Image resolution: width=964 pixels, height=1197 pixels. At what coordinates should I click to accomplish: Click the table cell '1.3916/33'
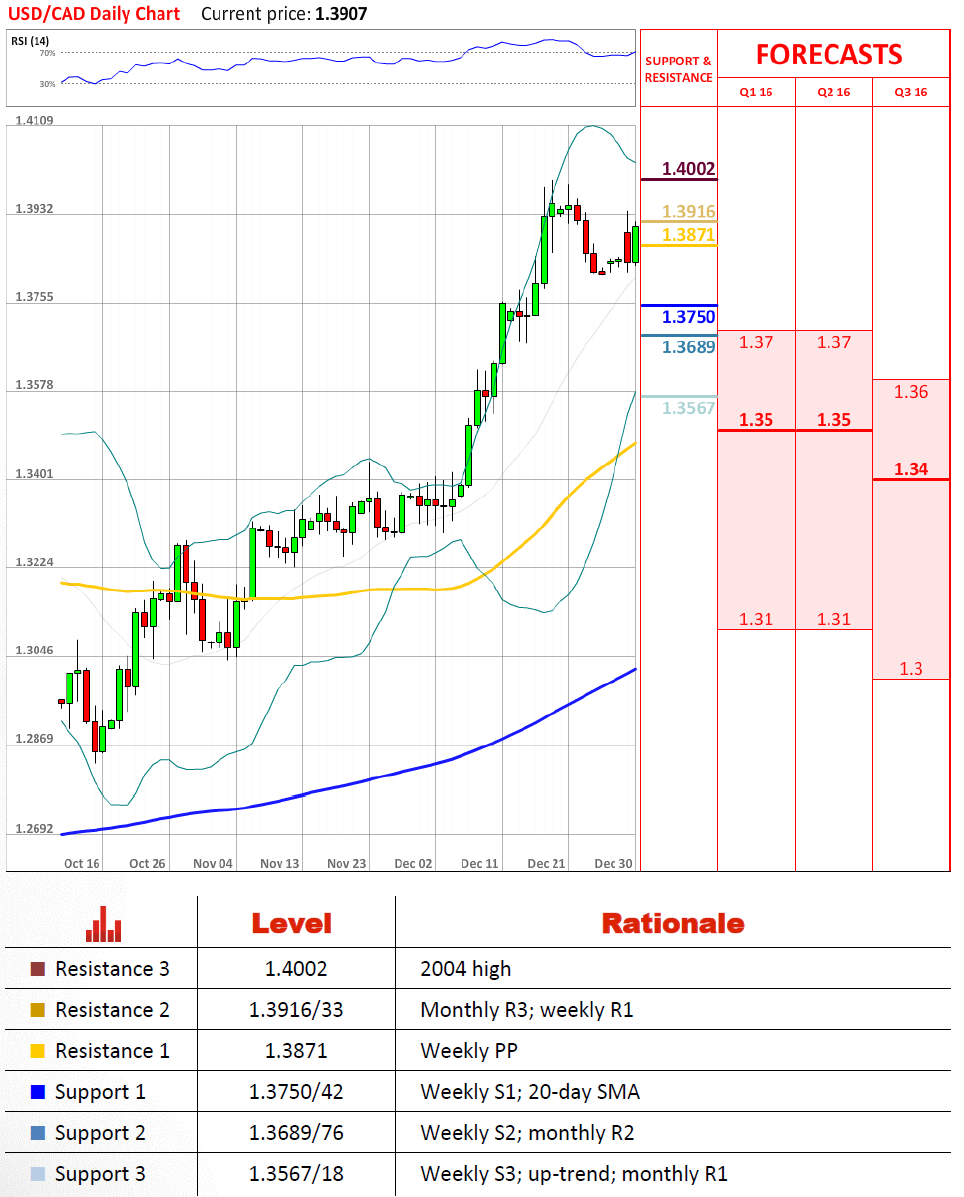click(296, 1010)
